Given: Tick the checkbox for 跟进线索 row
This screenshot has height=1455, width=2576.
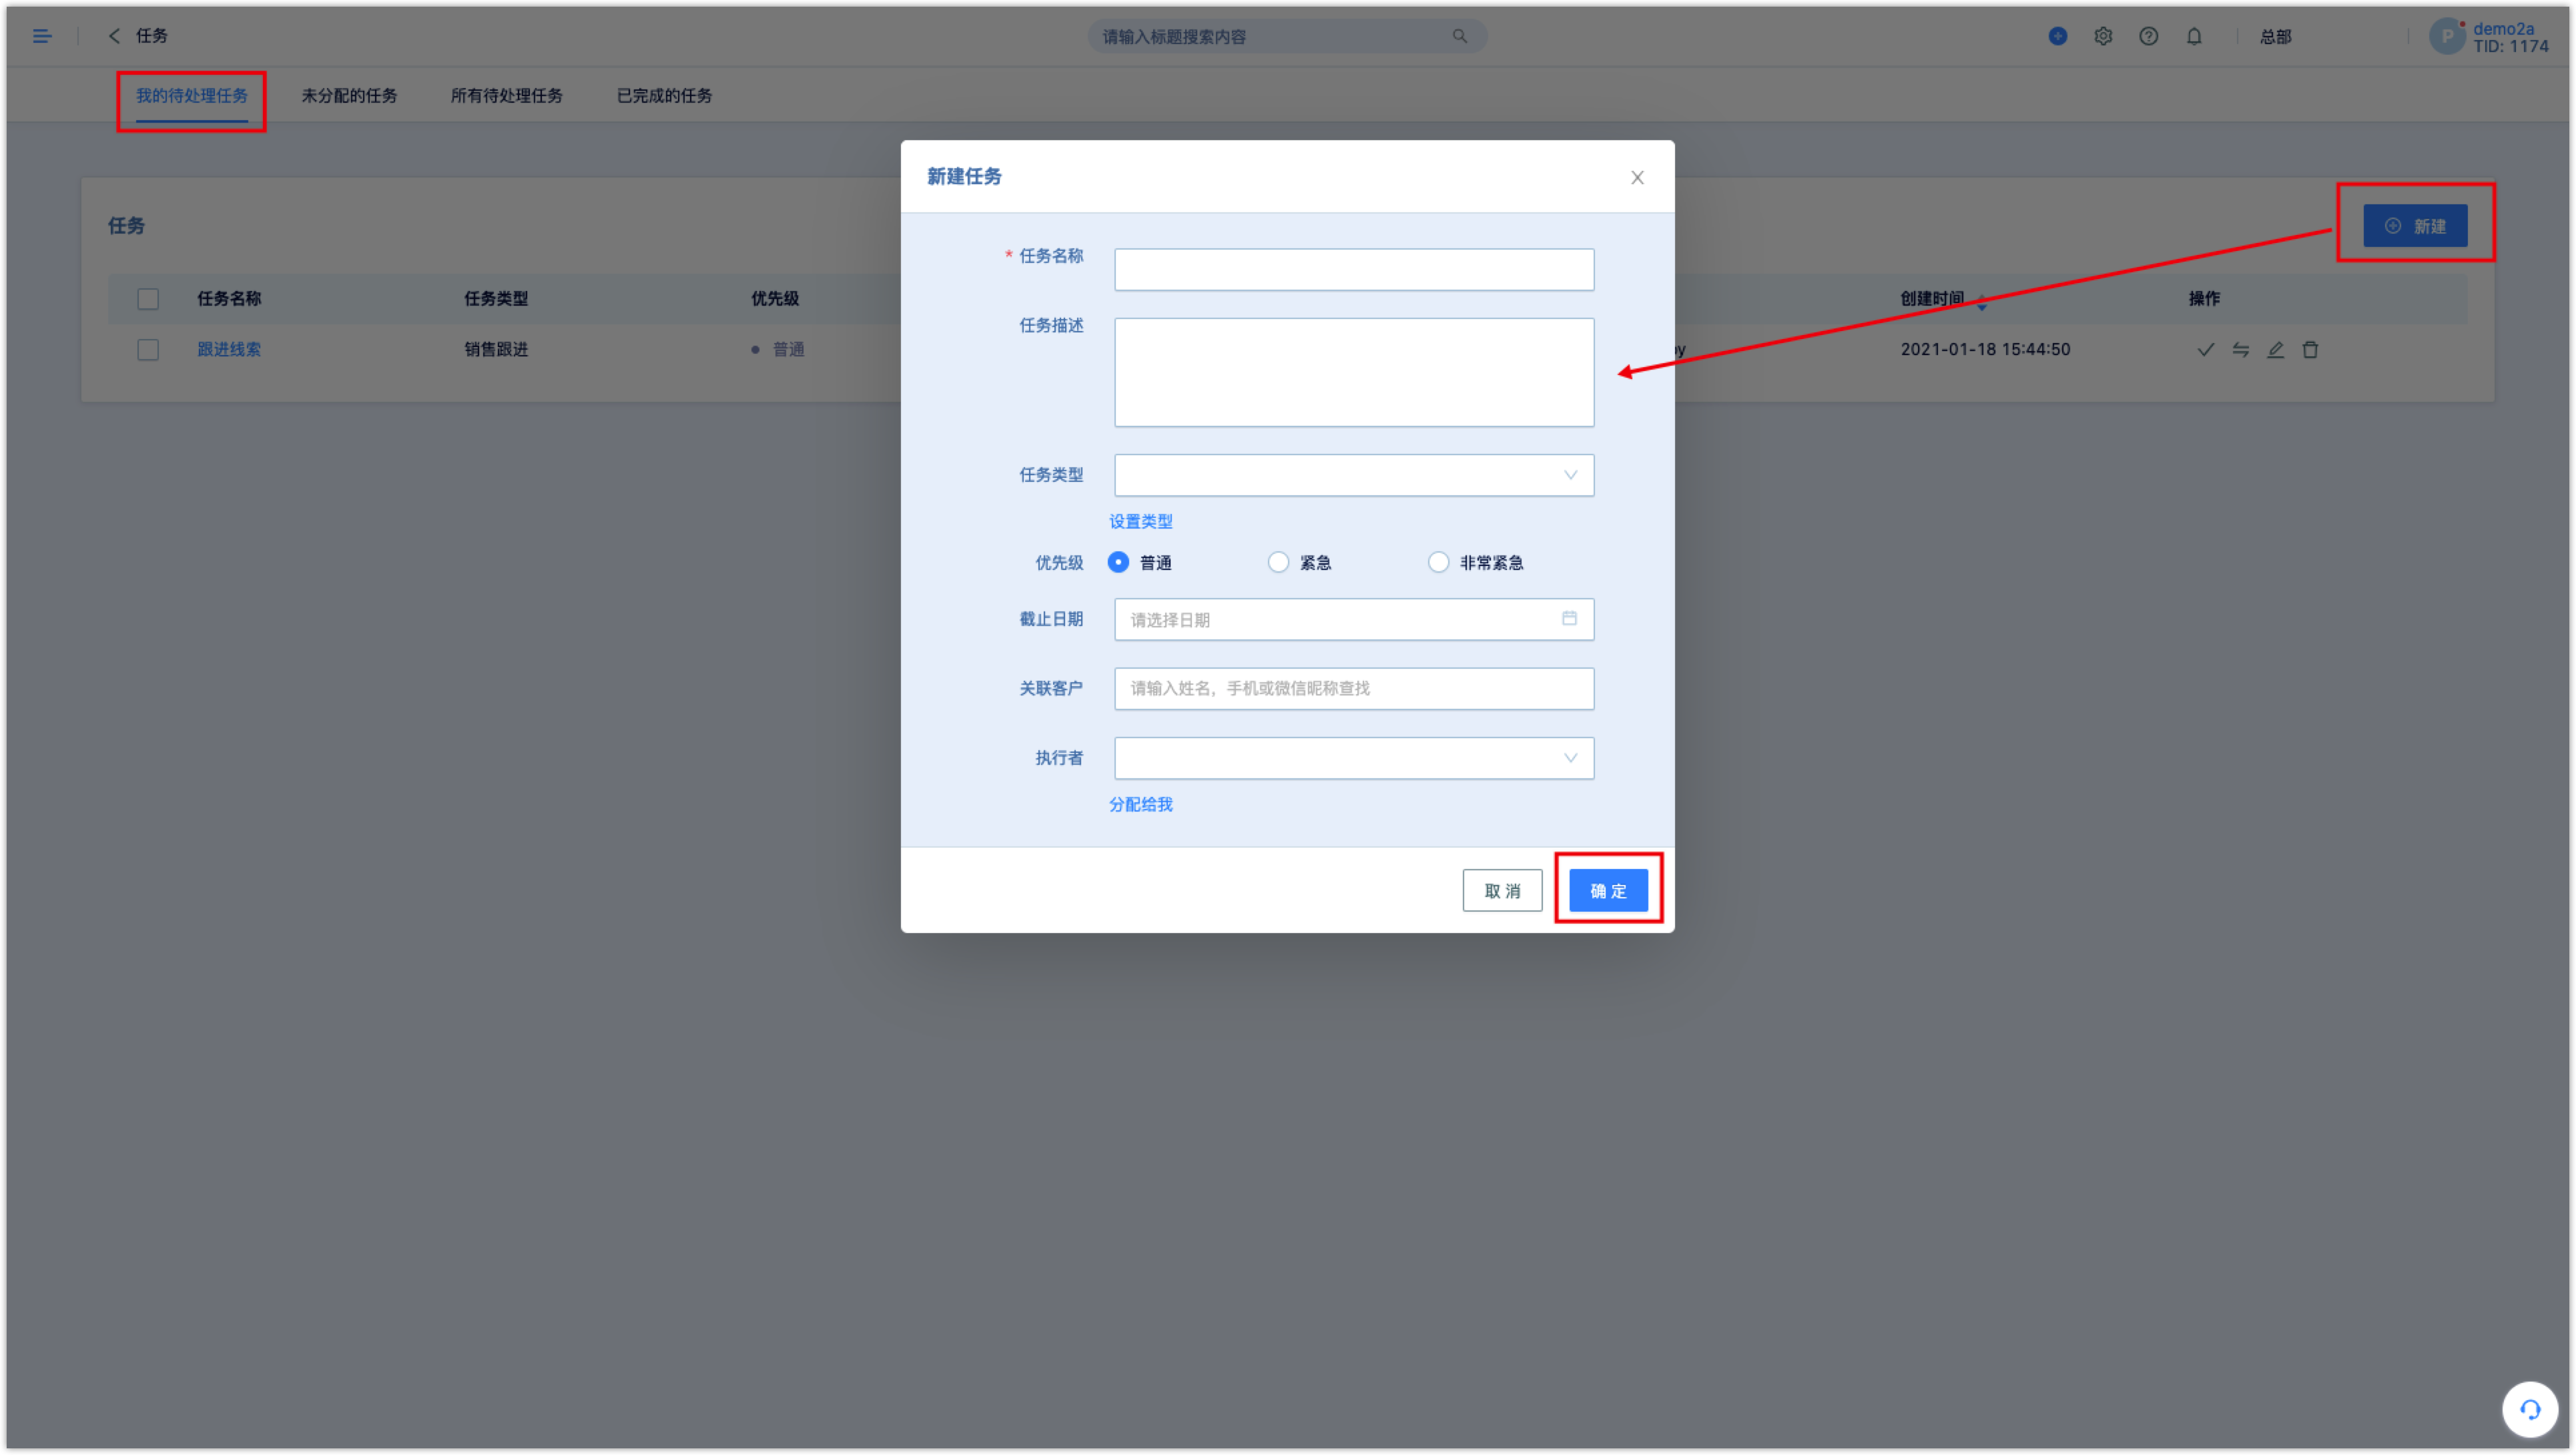Looking at the screenshot, I should coord(148,349).
